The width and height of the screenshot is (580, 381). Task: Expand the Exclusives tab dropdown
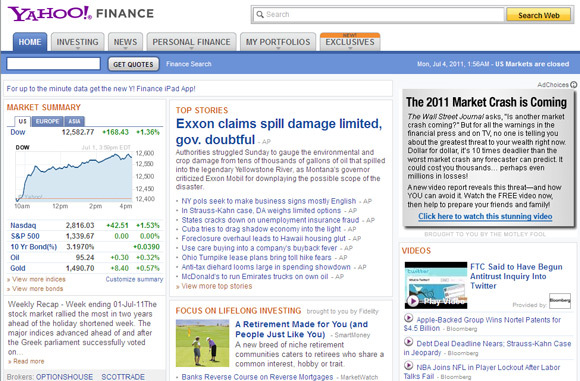pyautogui.click(x=350, y=48)
